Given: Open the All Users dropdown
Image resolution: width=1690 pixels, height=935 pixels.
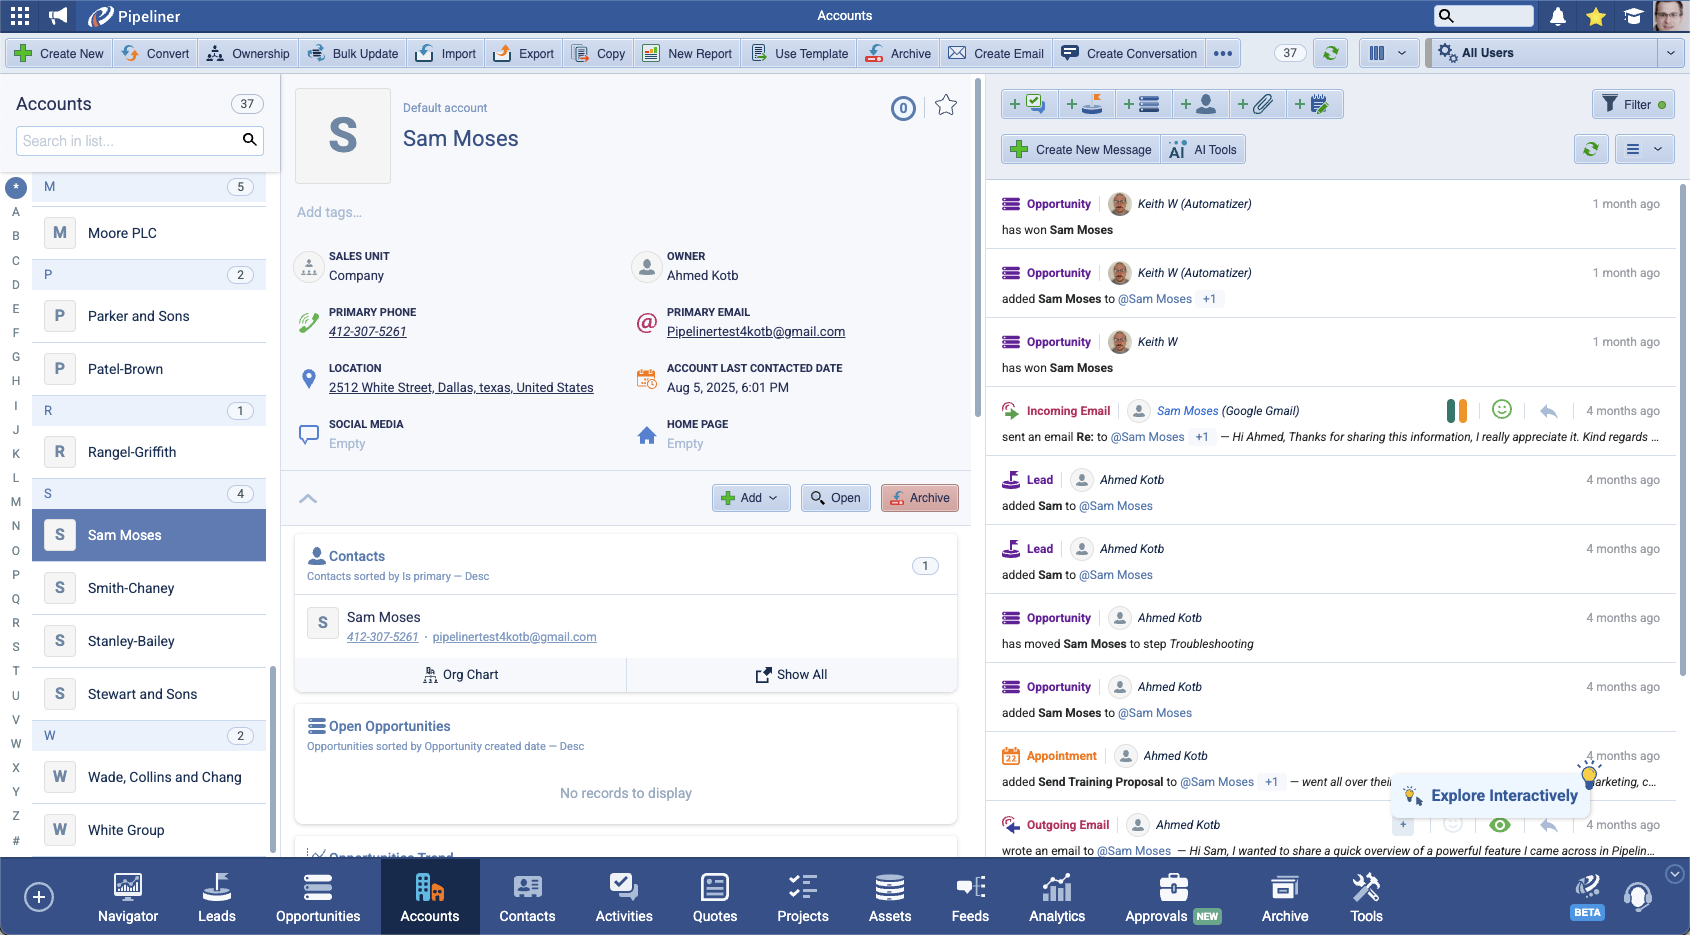Looking at the screenshot, I should pos(1555,53).
